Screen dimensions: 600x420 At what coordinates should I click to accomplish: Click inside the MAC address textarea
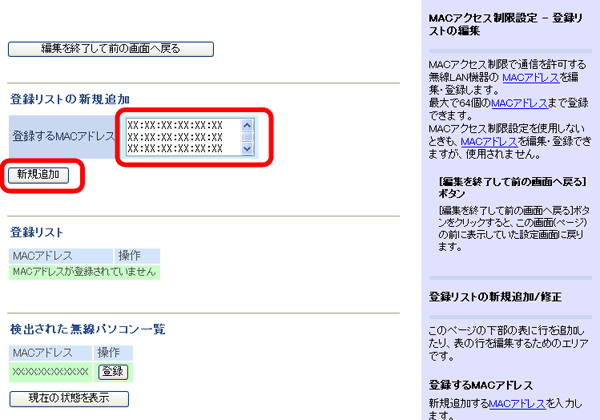[184, 137]
